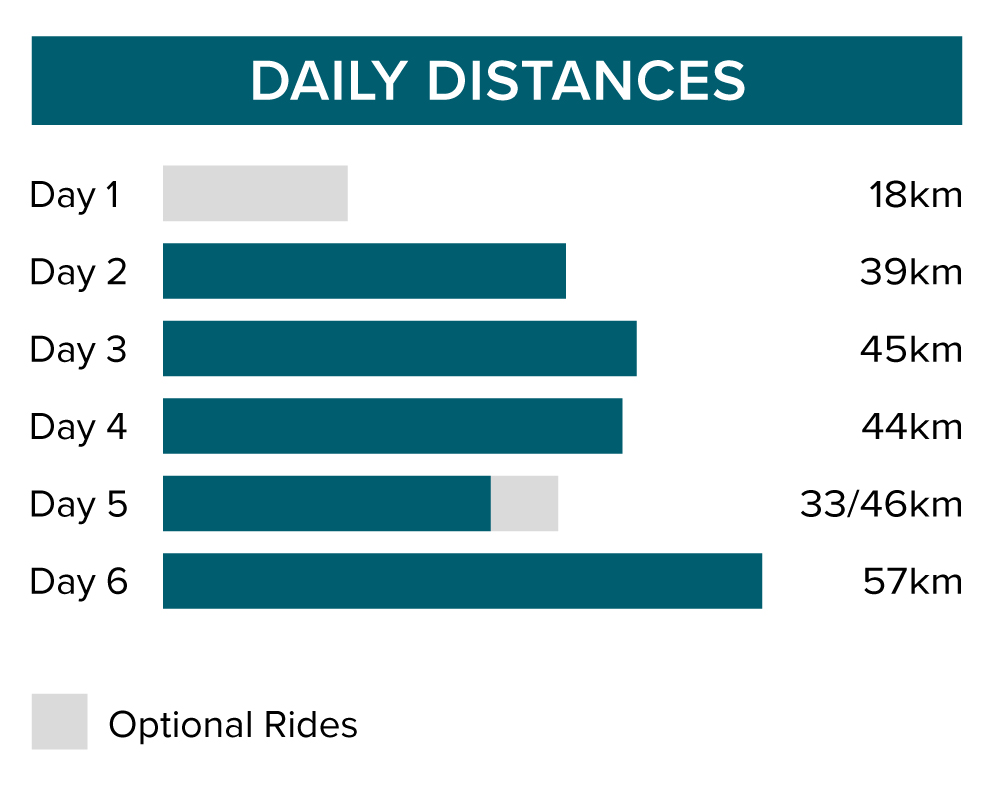Viewport: 1000px width, 797px height.
Task: Click the teal Day 3 bar
Action: pyautogui.click(x=399, y=348)
